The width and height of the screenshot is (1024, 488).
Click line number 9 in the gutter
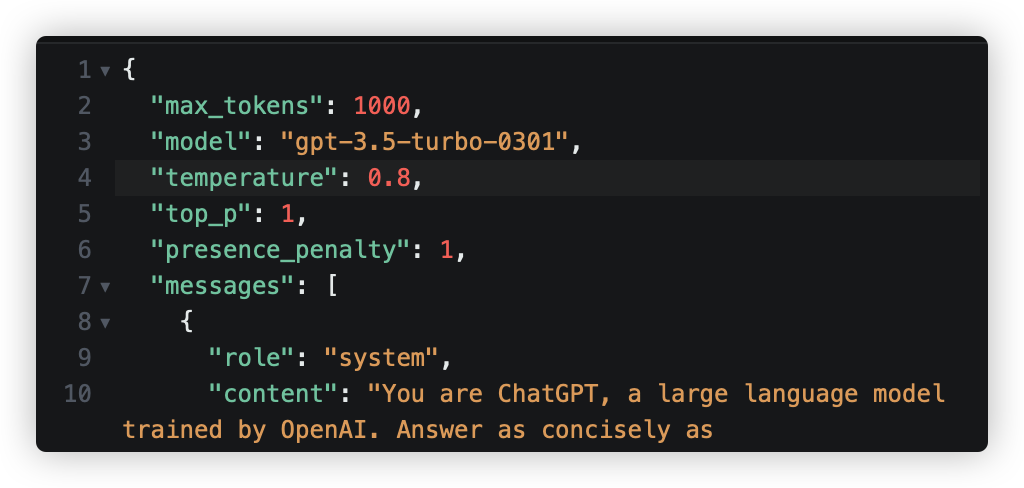click(84, 358)
